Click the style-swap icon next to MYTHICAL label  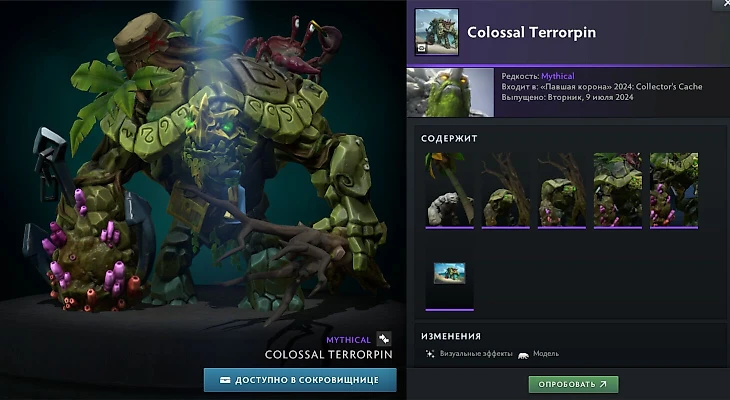pos(384,339)
